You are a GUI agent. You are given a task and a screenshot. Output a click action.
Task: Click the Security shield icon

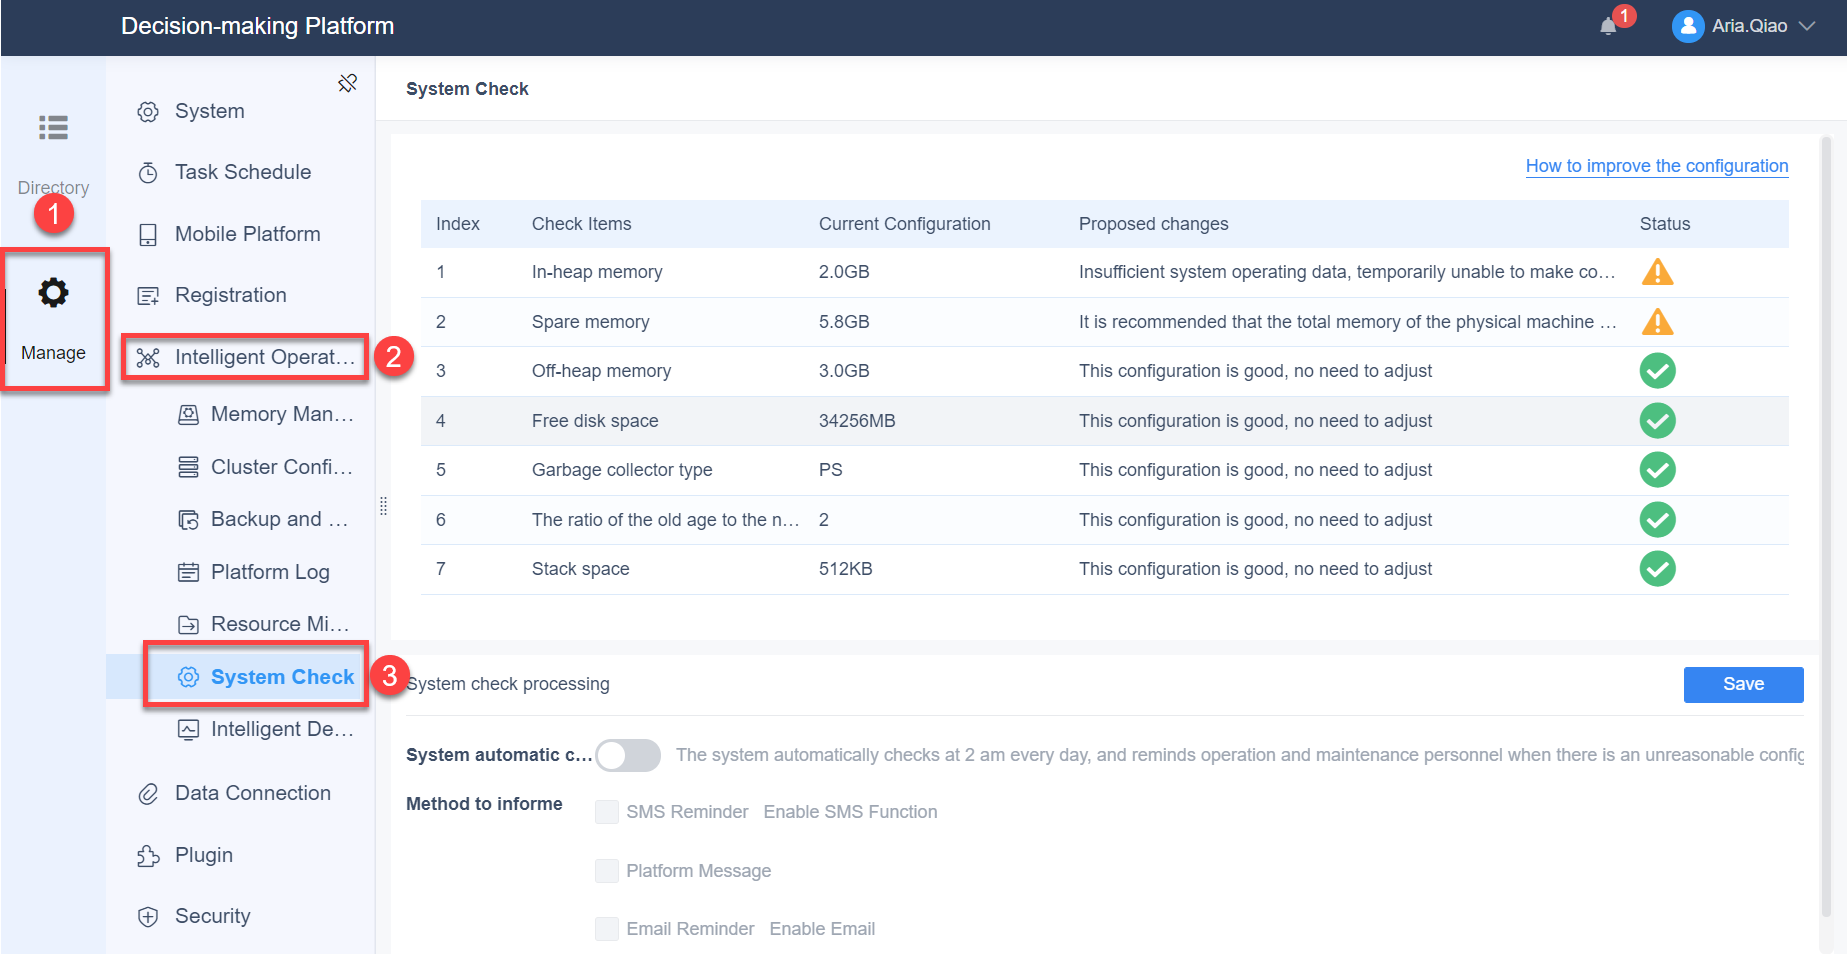pos(147,915)
